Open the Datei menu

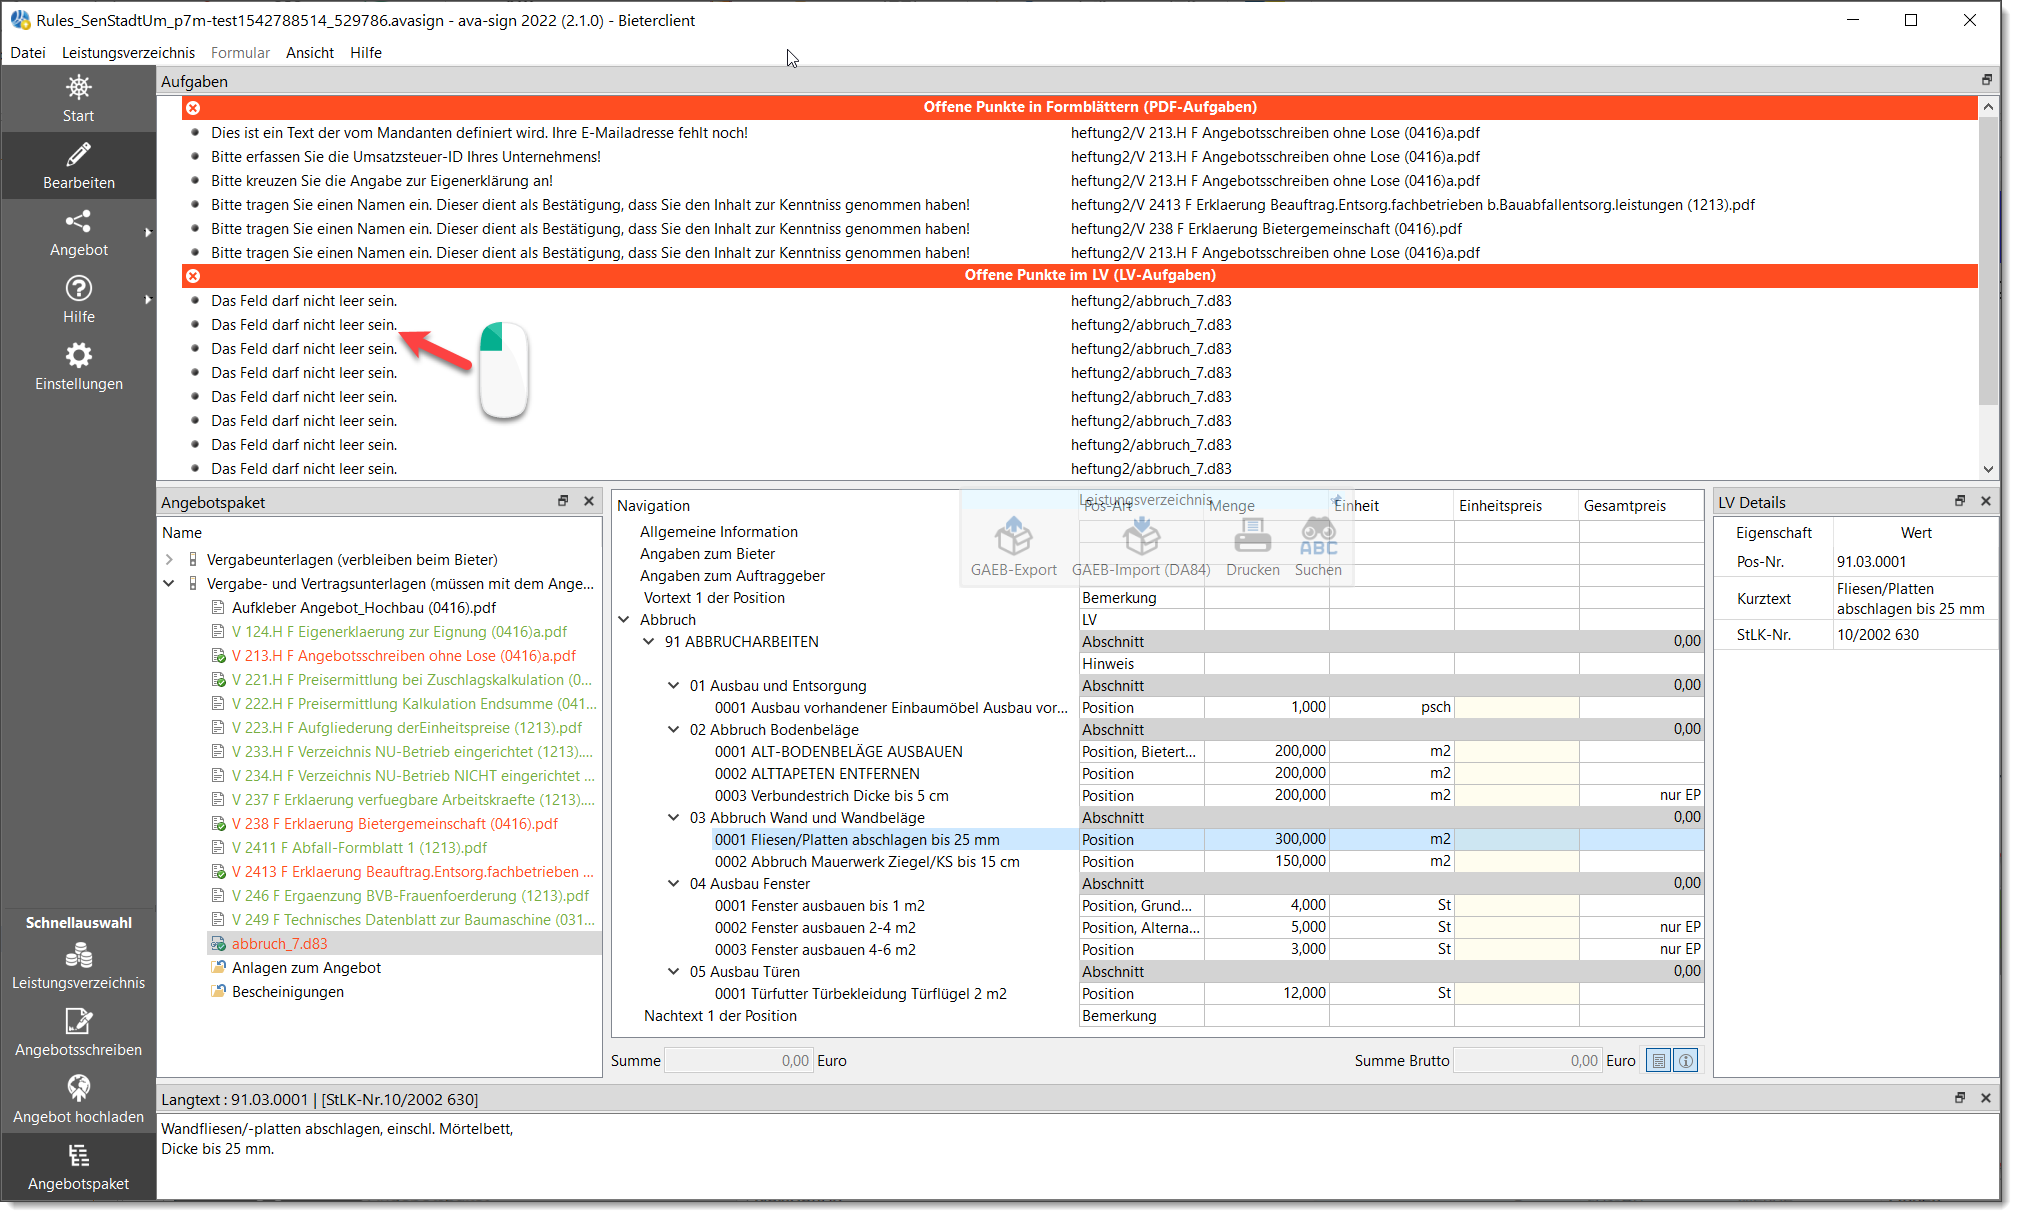(28, 52)
